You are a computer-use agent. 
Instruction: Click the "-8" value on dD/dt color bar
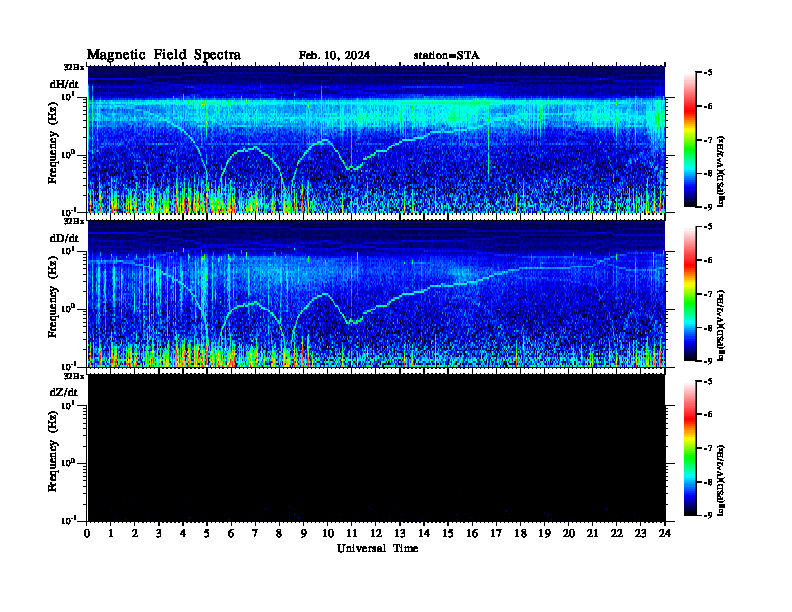tap(708, 328)
